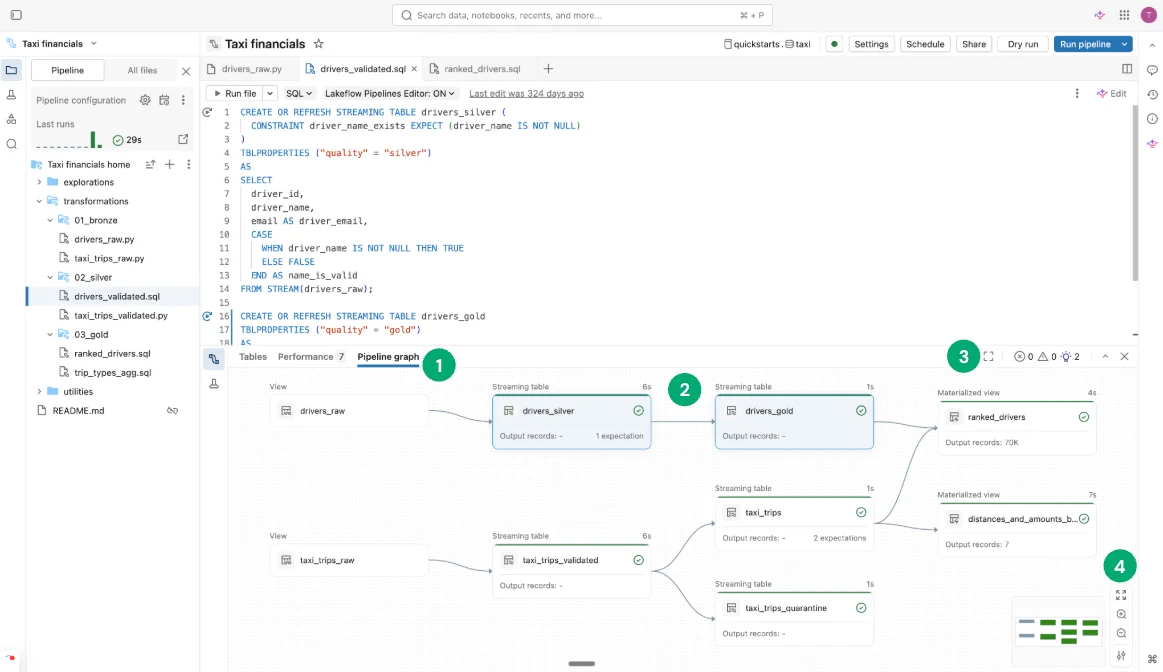Expand the pipeline graph to fullscreen

tap(989, 357)
